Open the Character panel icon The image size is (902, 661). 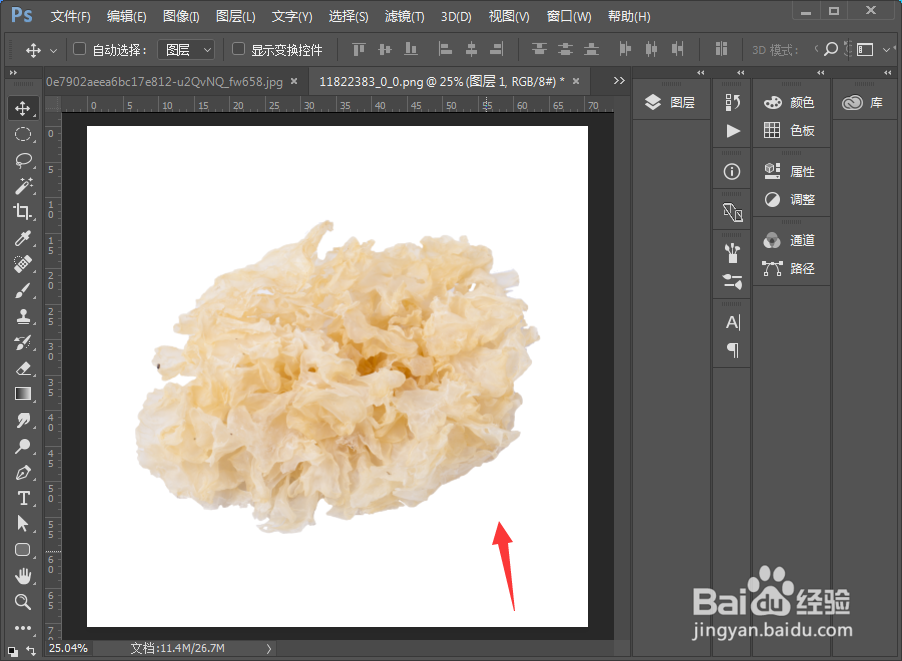[732, 322]
